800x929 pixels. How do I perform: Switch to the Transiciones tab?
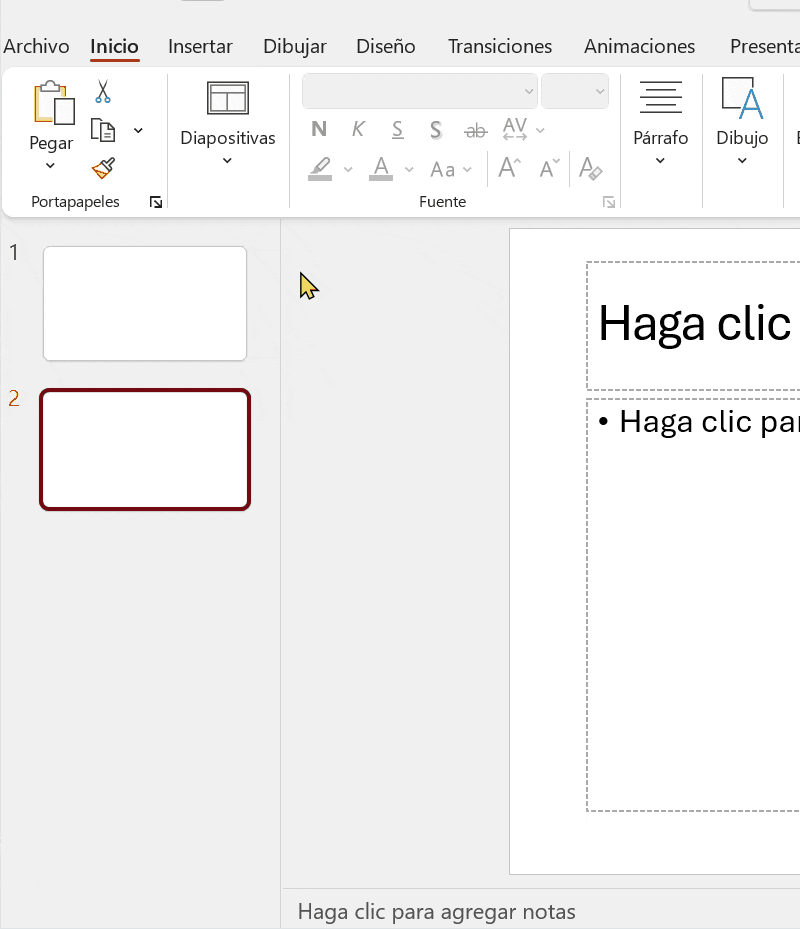tap(499, 46)
